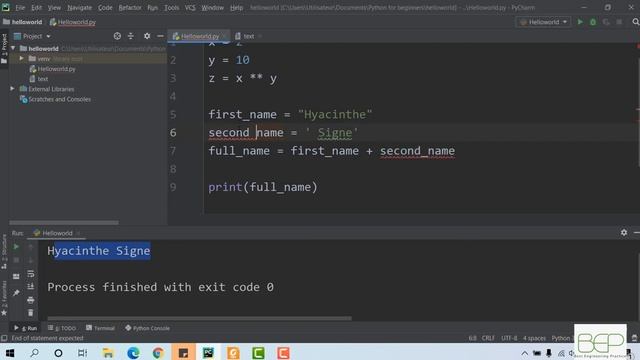Rerun Helloworld from Run panel
Viewport: 640px width, 360px height.
pyautogui.click(x=16, y=247)
